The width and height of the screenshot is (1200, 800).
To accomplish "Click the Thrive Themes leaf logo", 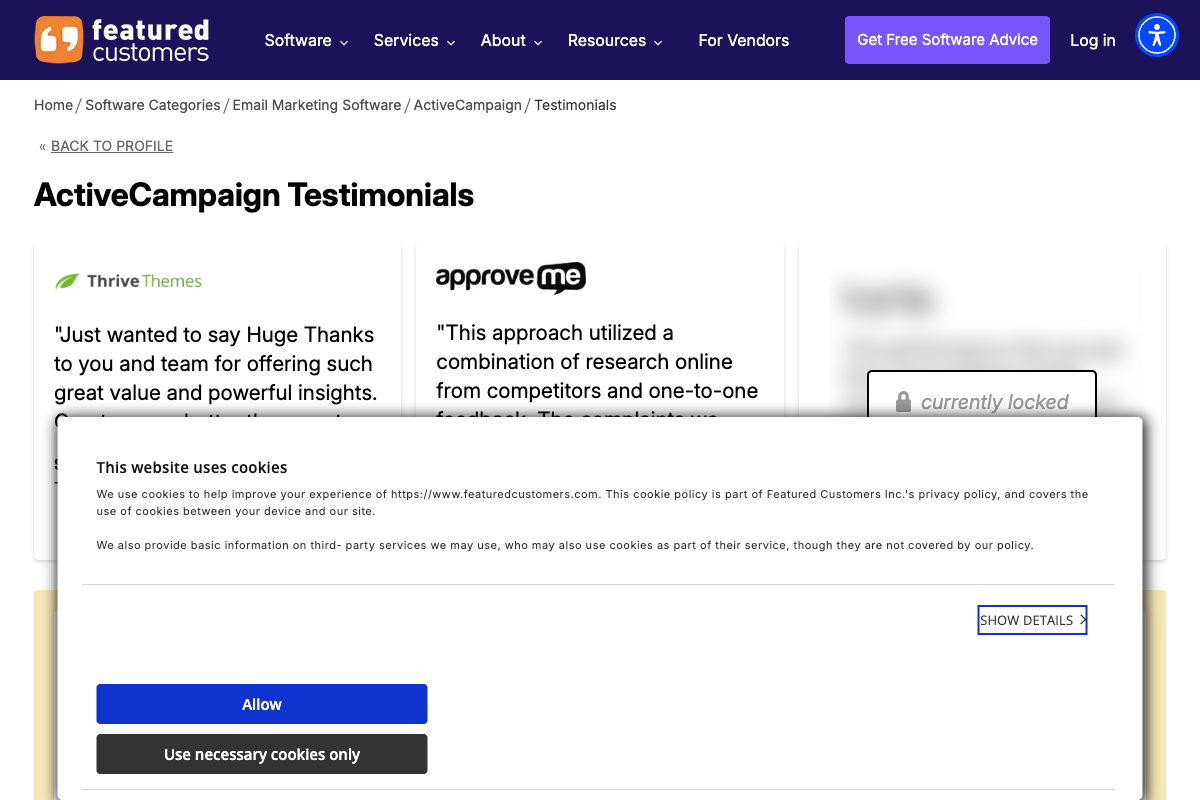I will 68,280.
